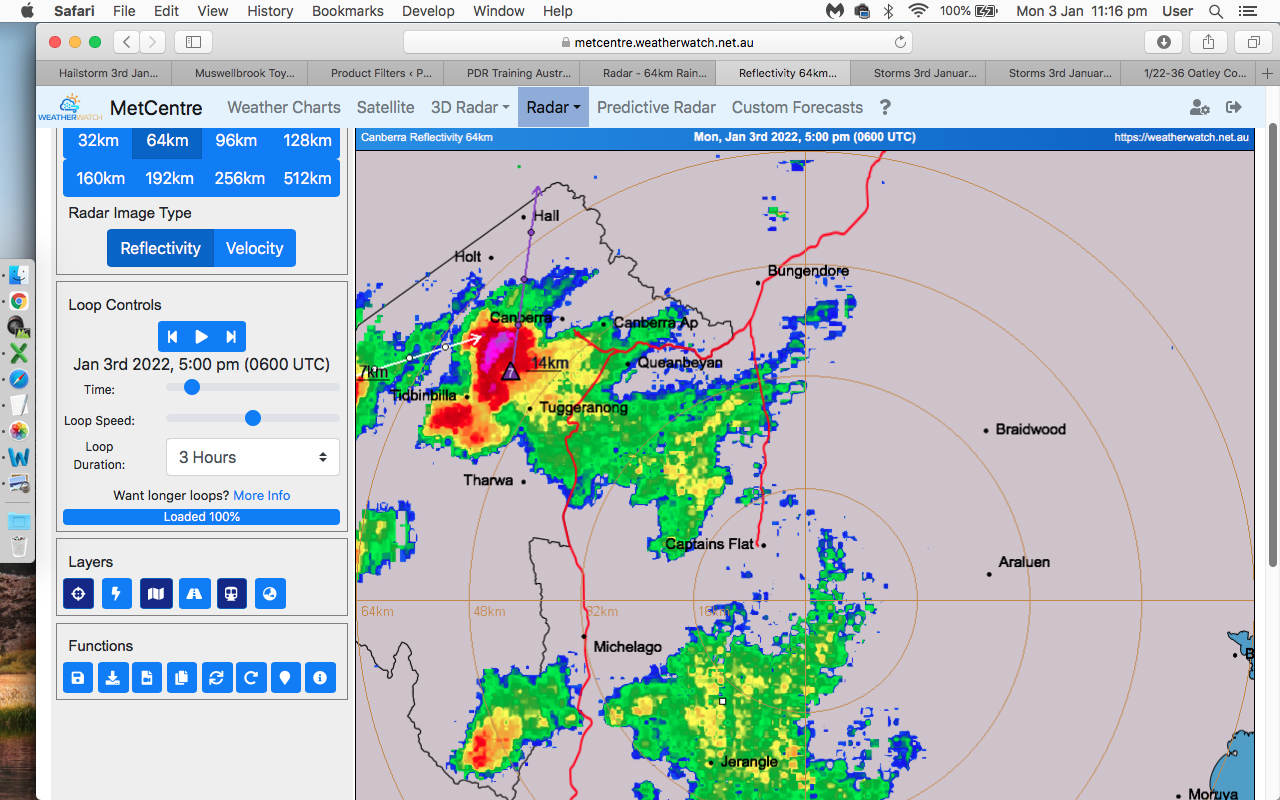
Task: Expand the Radar nav dropdown
Action: click(x=553, y=107)
